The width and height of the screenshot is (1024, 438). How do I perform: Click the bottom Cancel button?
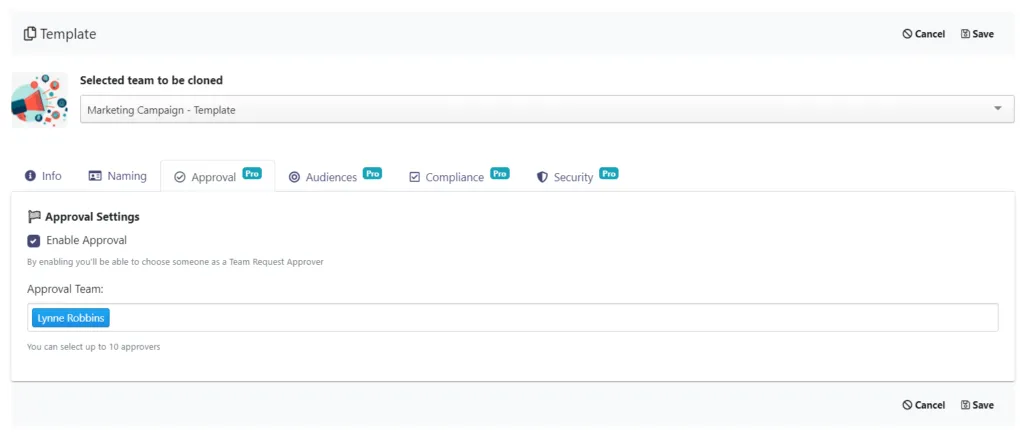923,405
